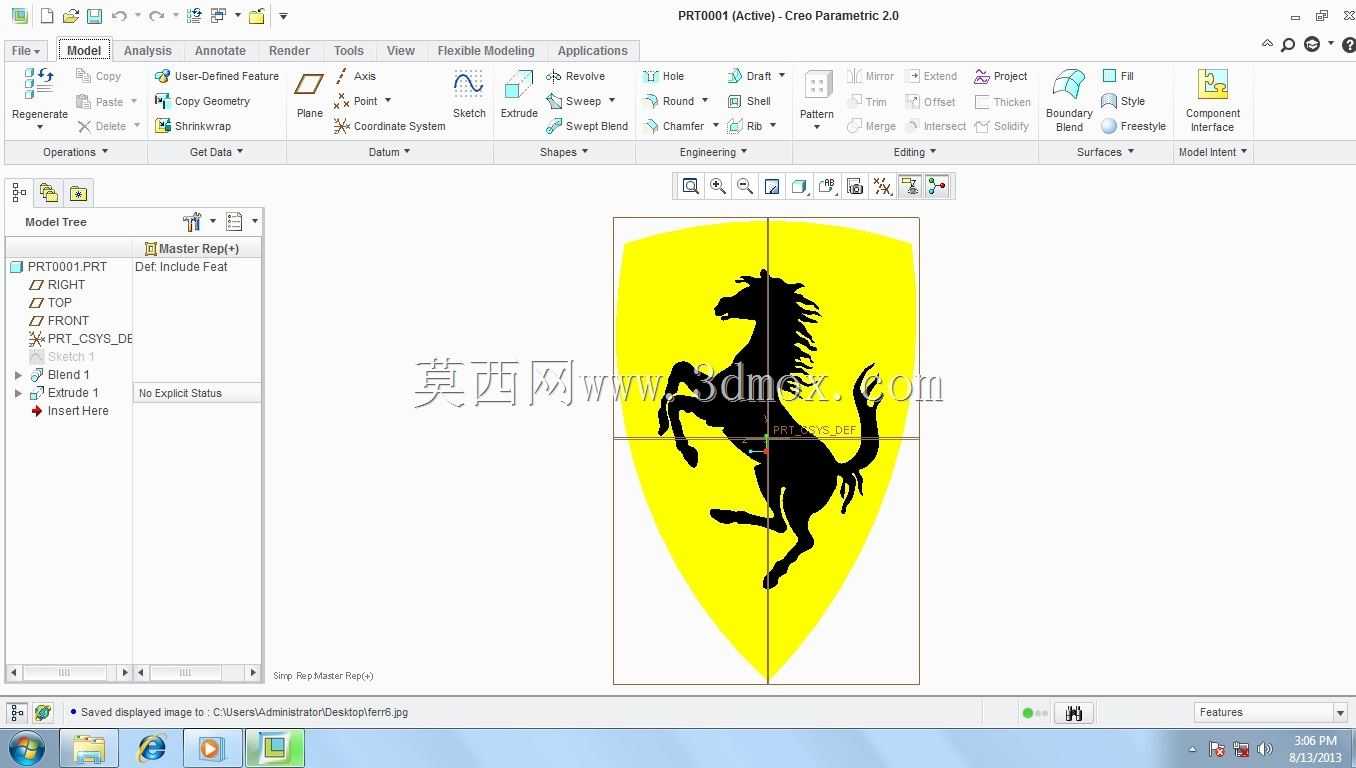Apply the Shell feature
This screenshot has height=768, width=1356.
[749, 101]
